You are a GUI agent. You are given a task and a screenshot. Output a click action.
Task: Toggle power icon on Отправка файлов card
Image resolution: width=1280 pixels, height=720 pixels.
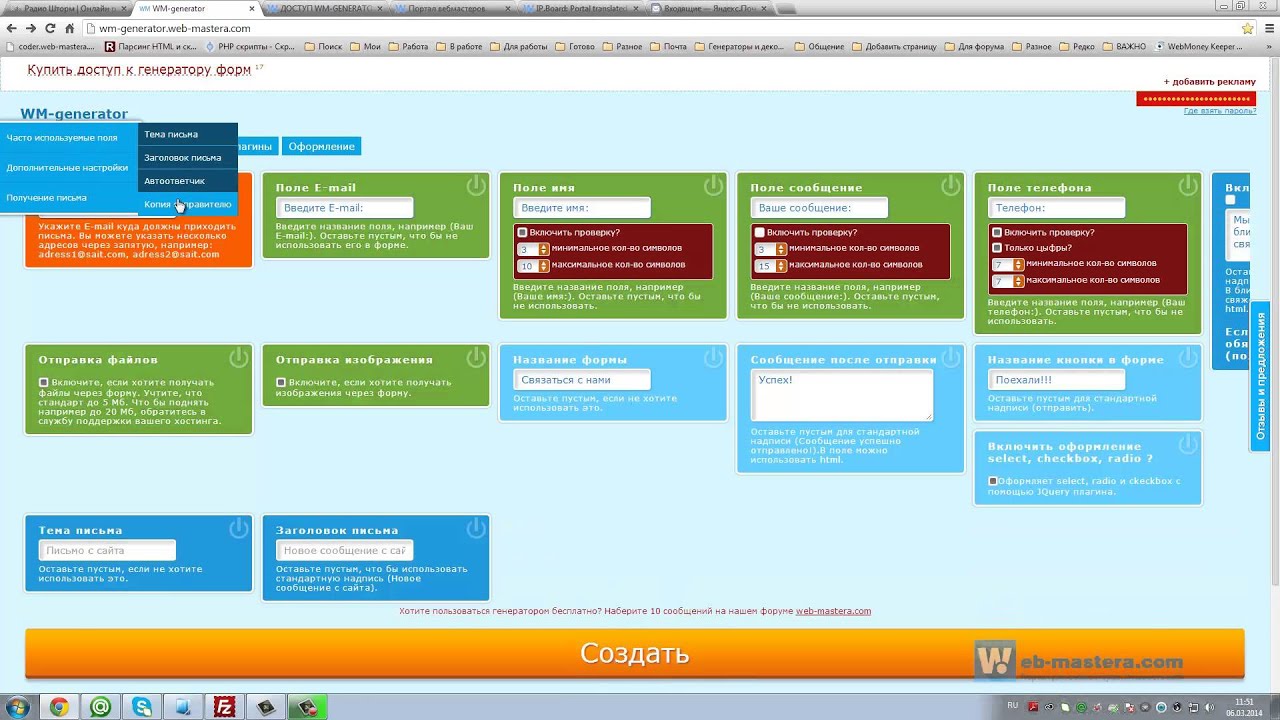pos(238,357)
